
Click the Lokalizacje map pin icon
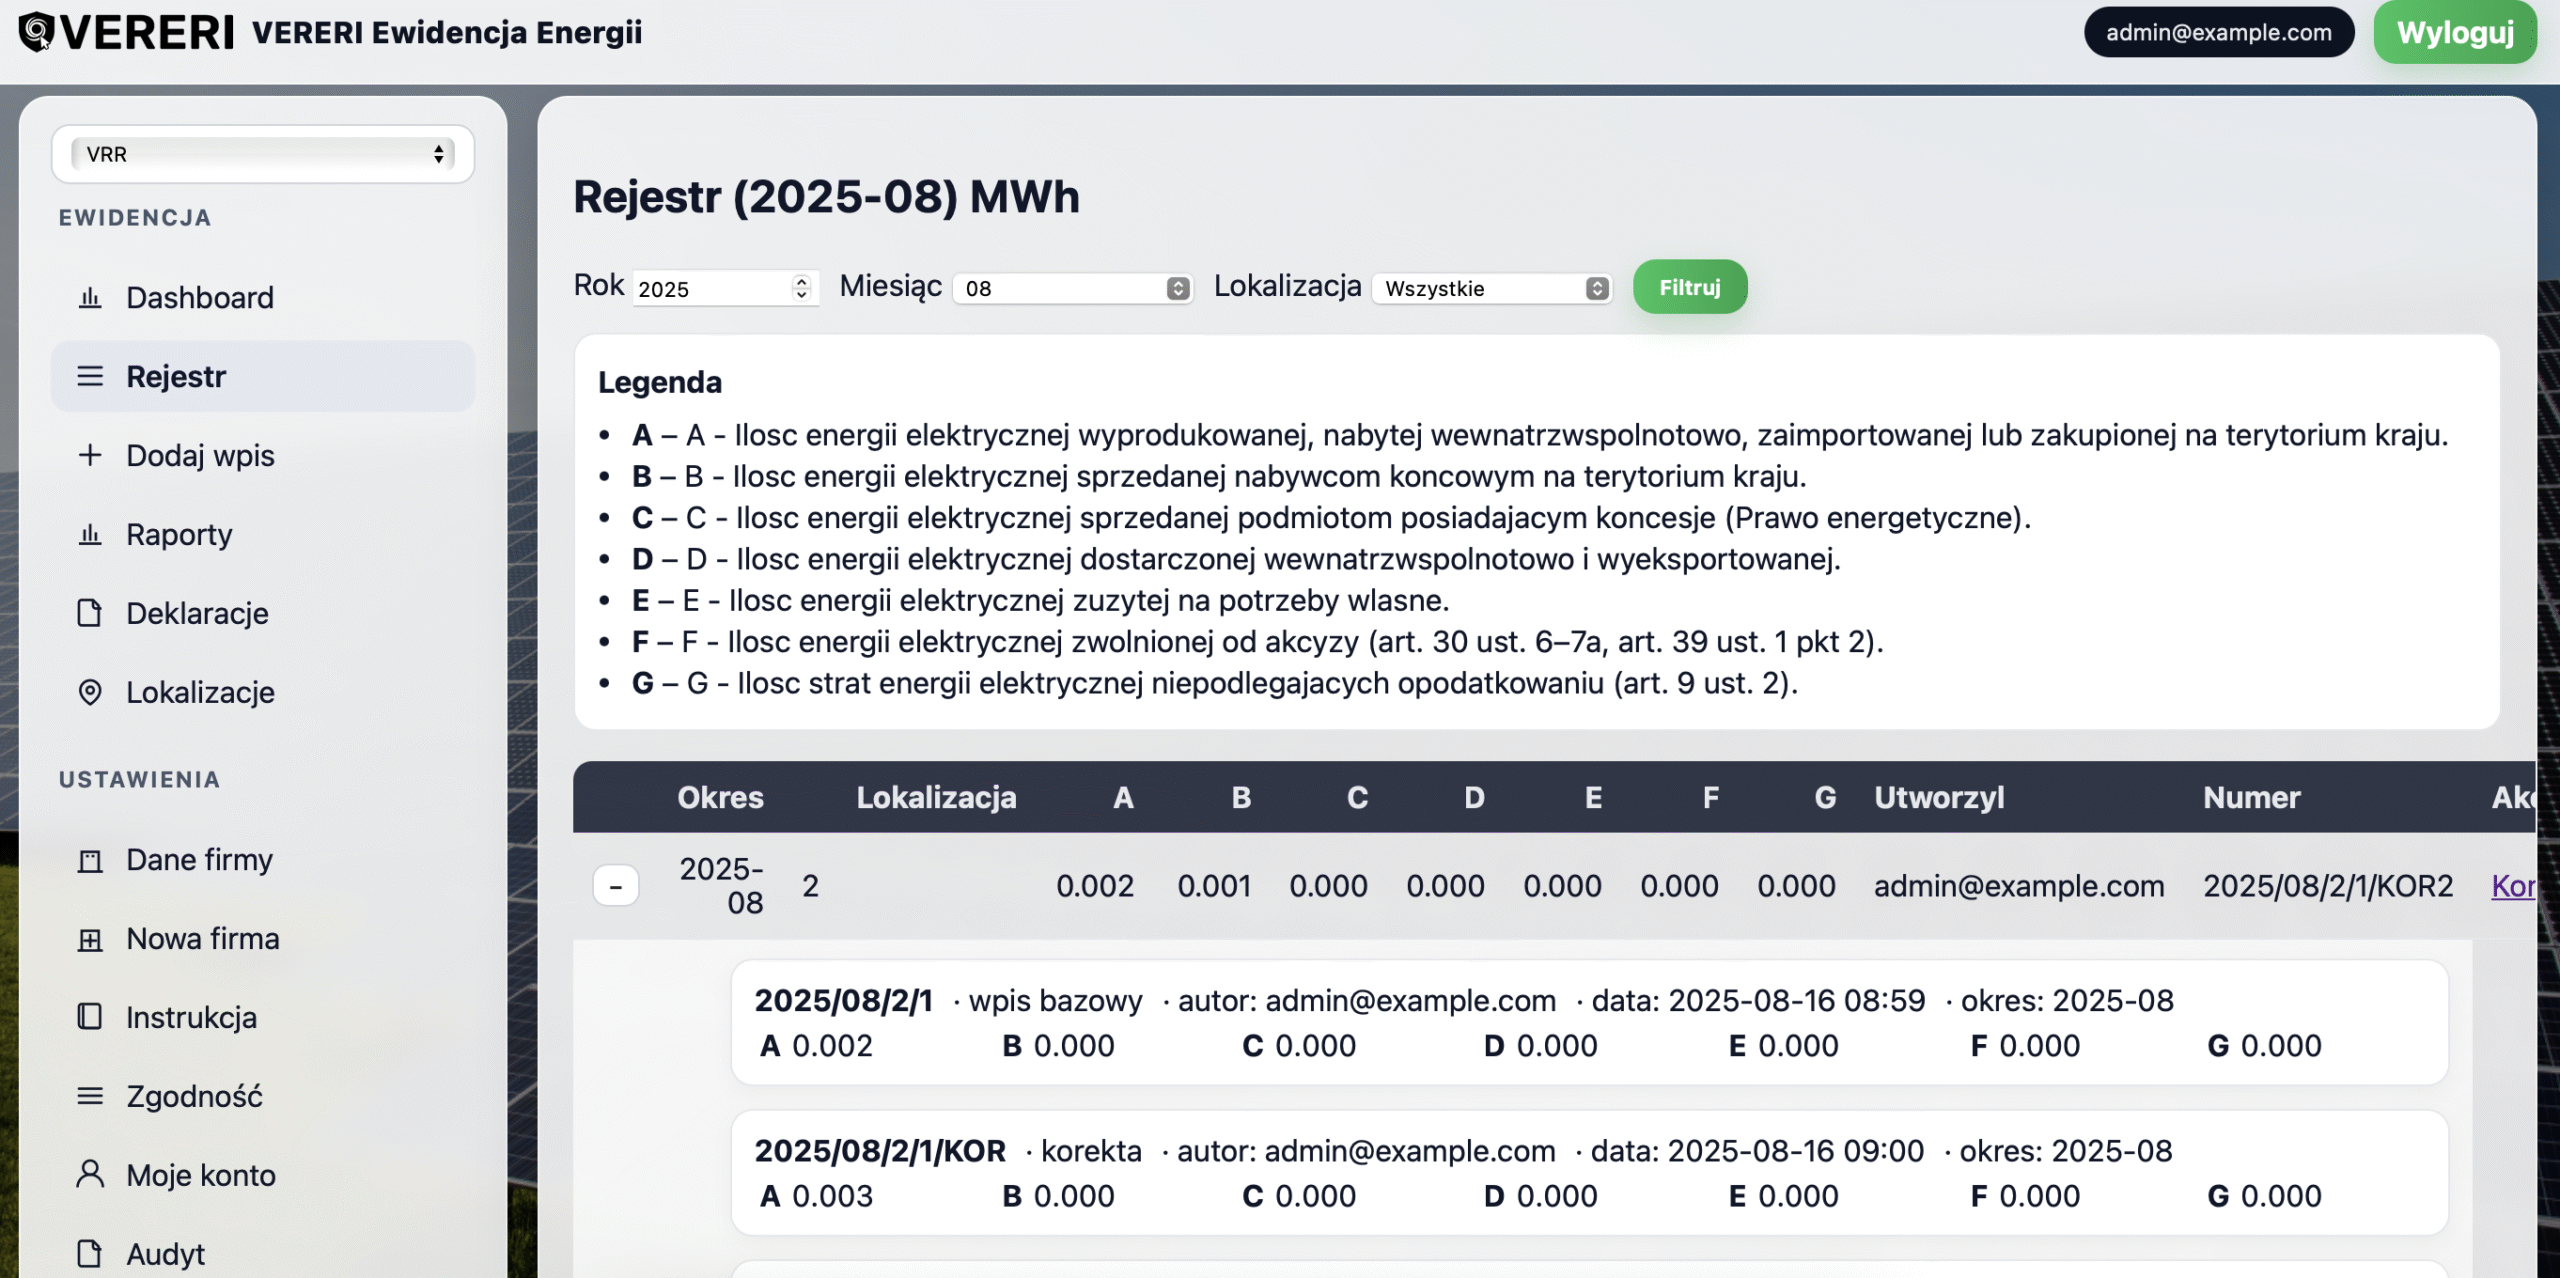[x=90, y=692]
